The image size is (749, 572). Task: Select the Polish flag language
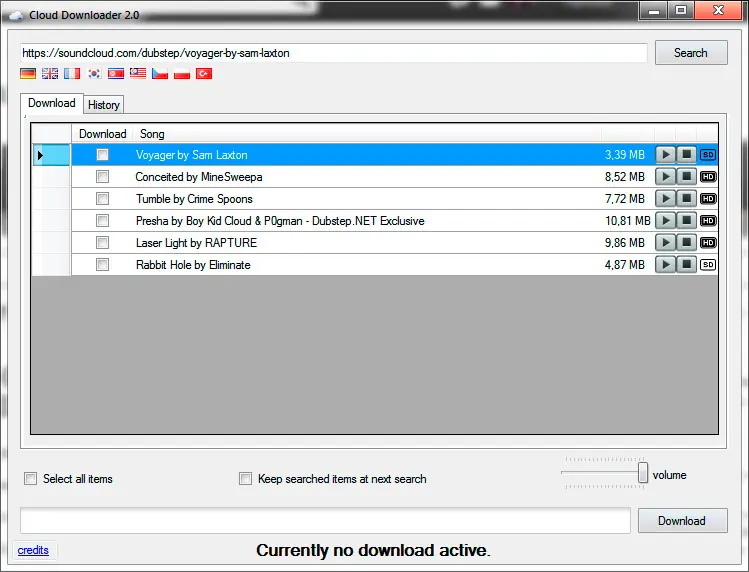click(182, 74)
